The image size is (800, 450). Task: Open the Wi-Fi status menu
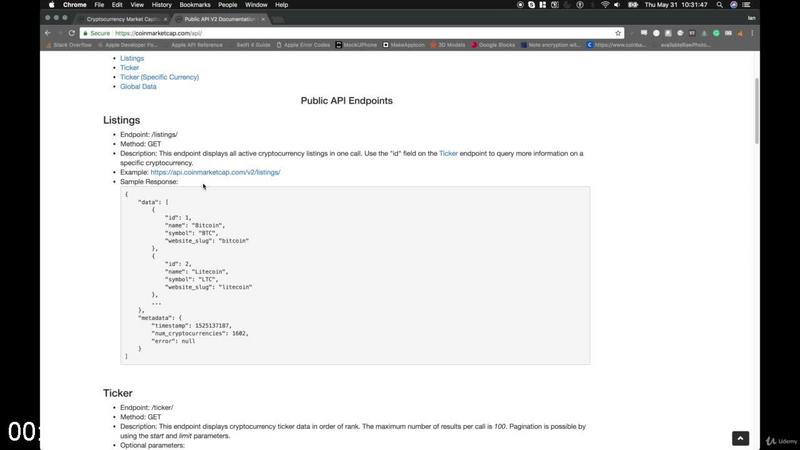[605, 5]
